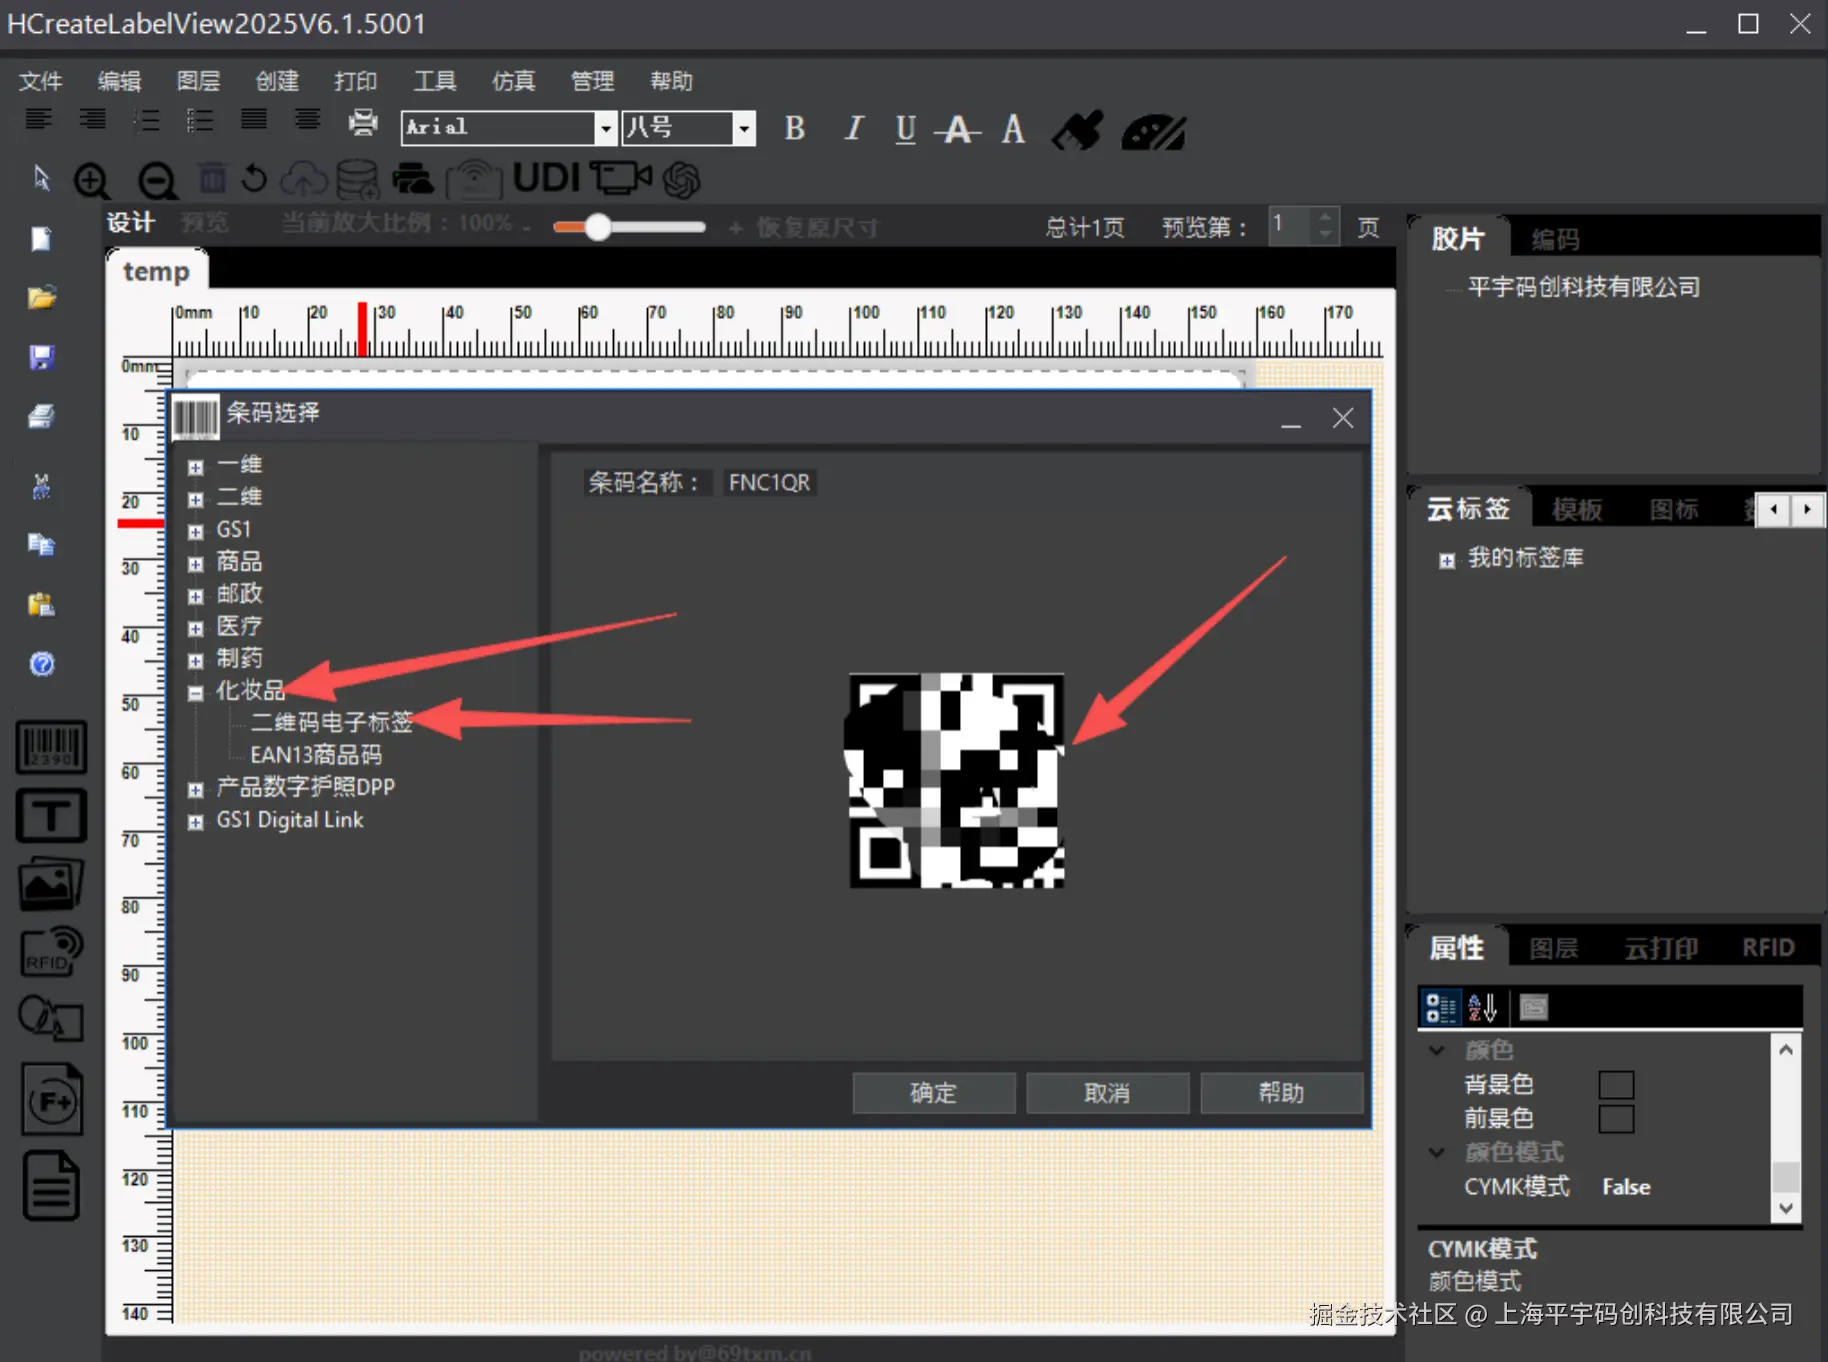The height and width of the screenshot is (1362, 1828).
Task: Switch to the 模板 tab
Action: 1577,510
